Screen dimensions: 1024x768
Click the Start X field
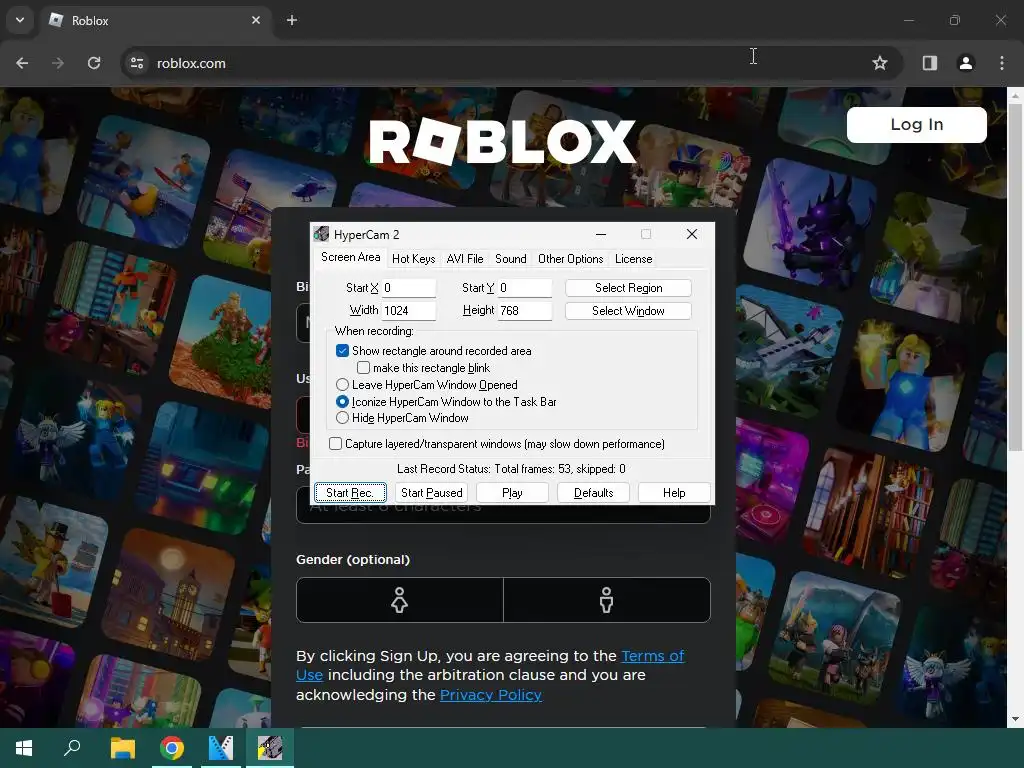408,288
